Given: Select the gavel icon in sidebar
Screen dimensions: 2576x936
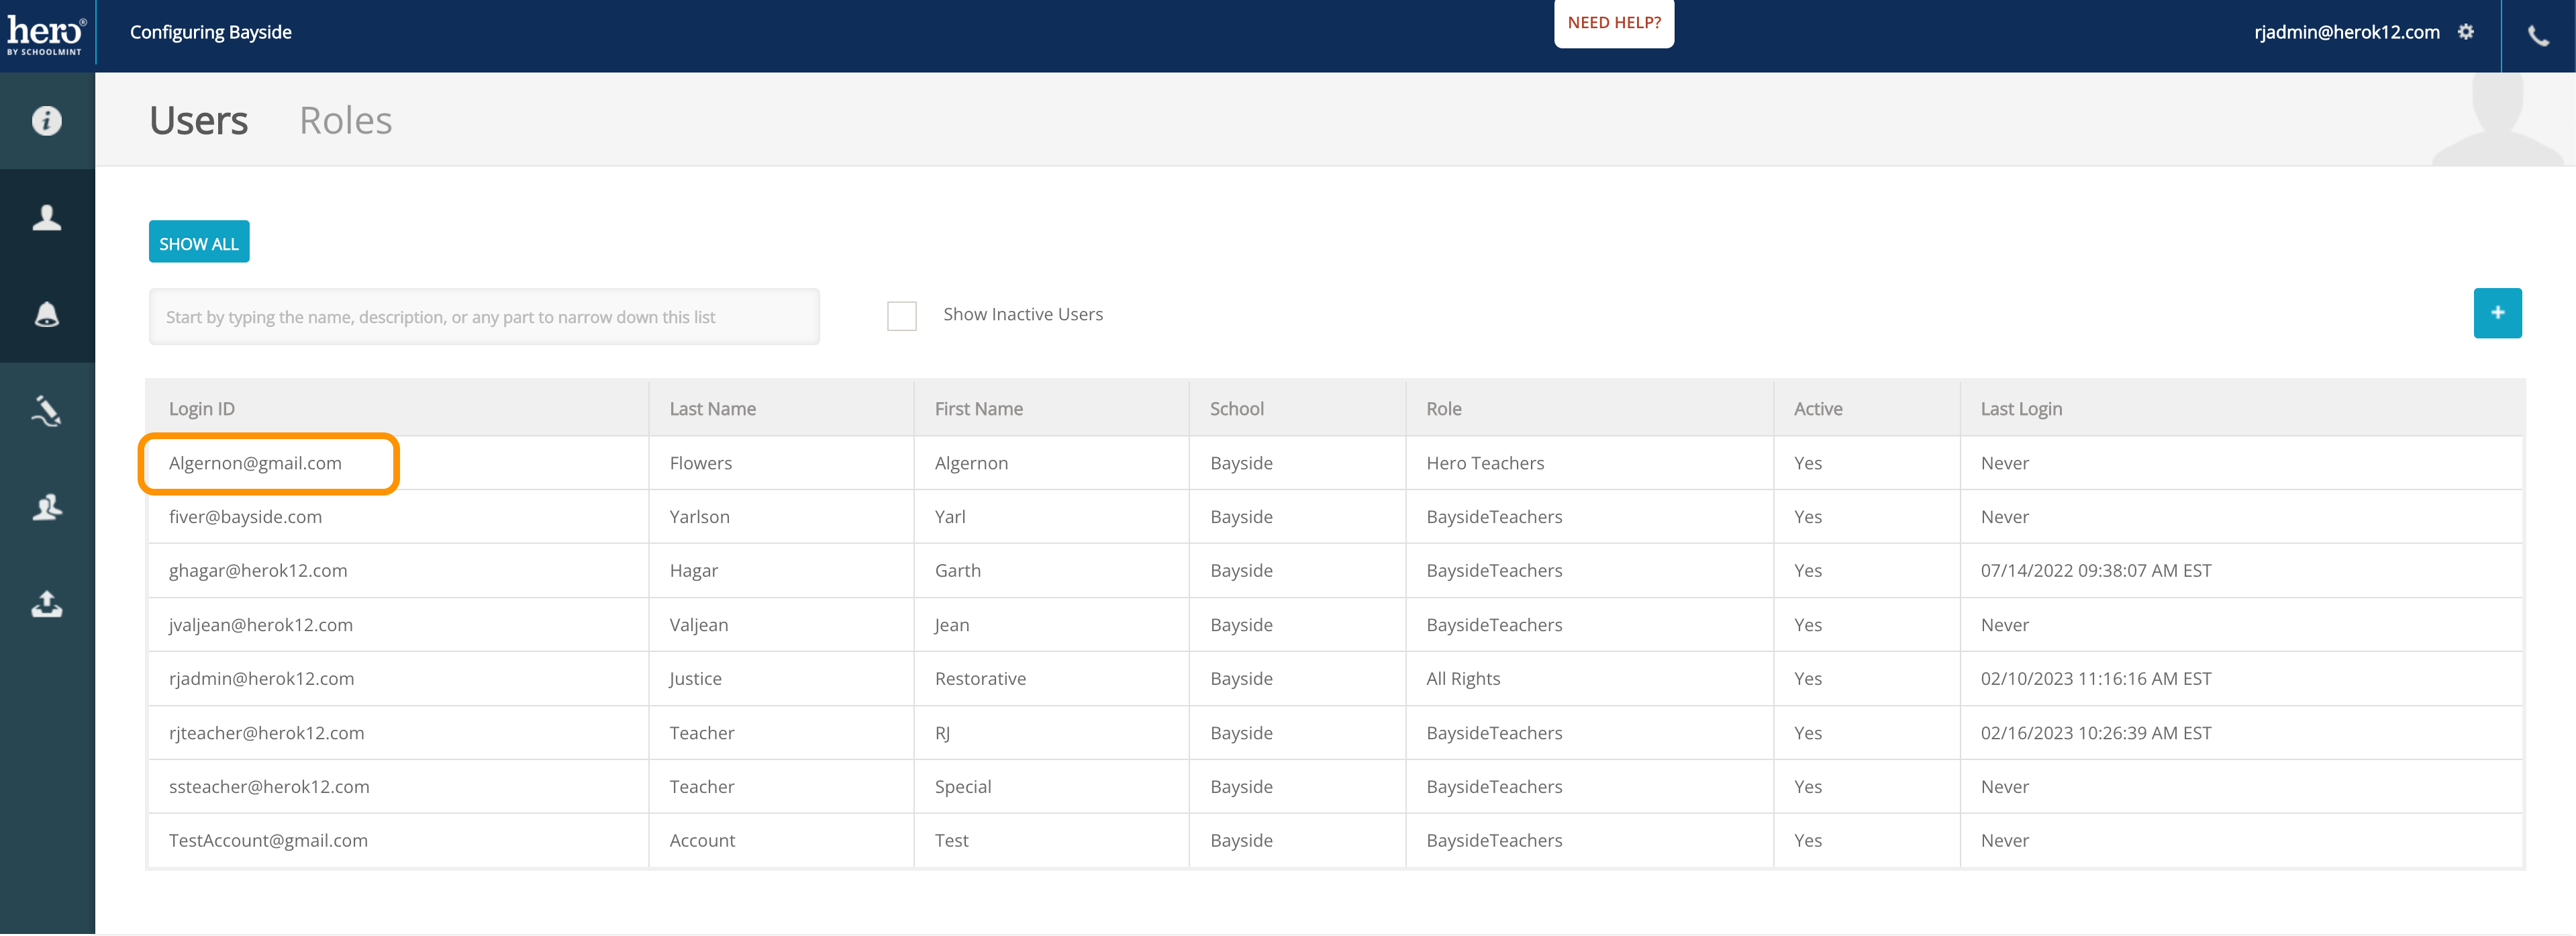Looking at the screenshot, I should coord(47,411).
